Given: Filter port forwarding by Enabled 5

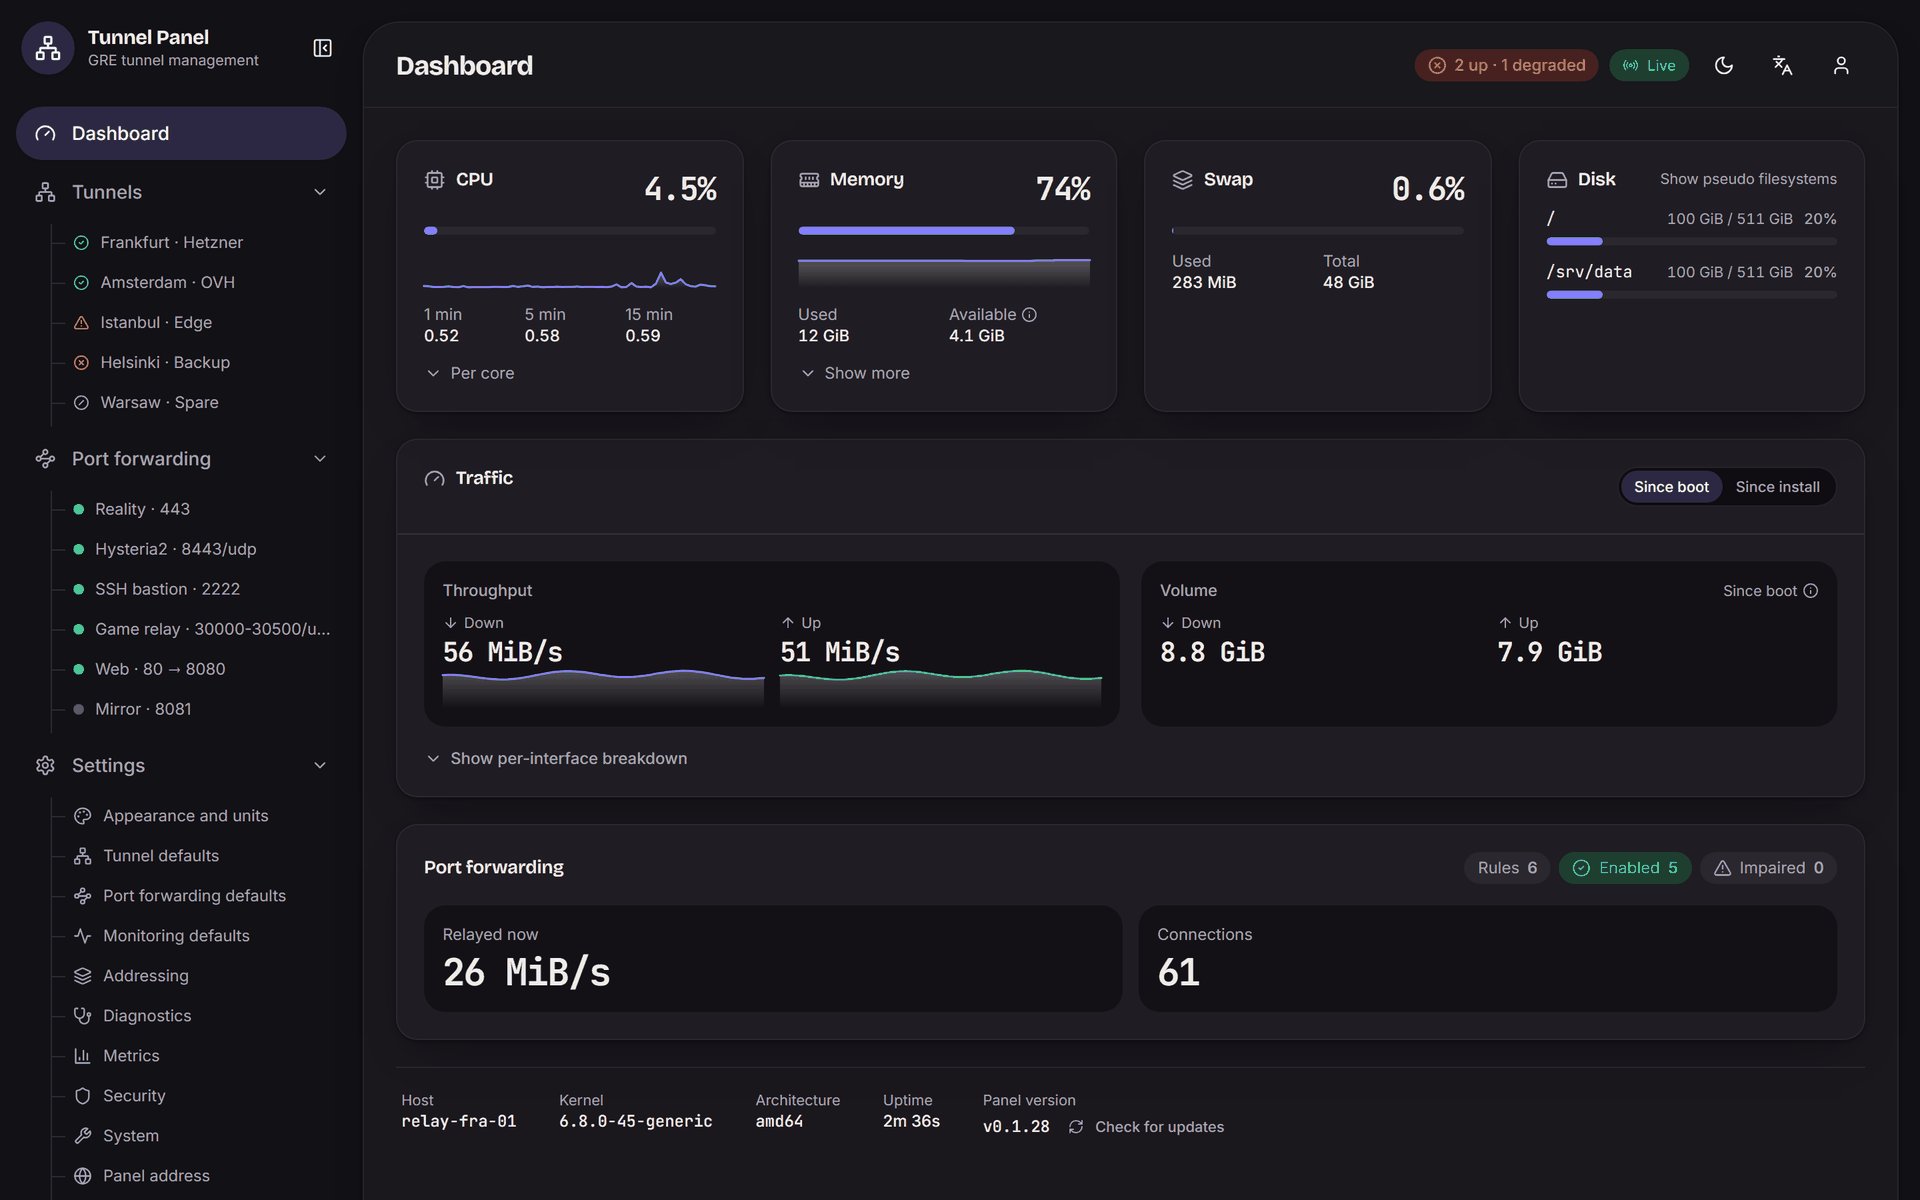Looking at the screenshot, I should coord(1625,868).
